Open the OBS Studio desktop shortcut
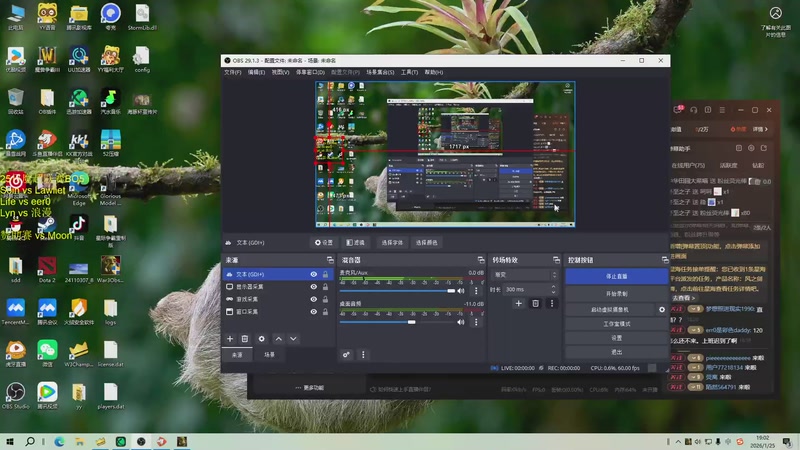Image resolution: width=800 pixels, height=450 pixels. (15, 395)
